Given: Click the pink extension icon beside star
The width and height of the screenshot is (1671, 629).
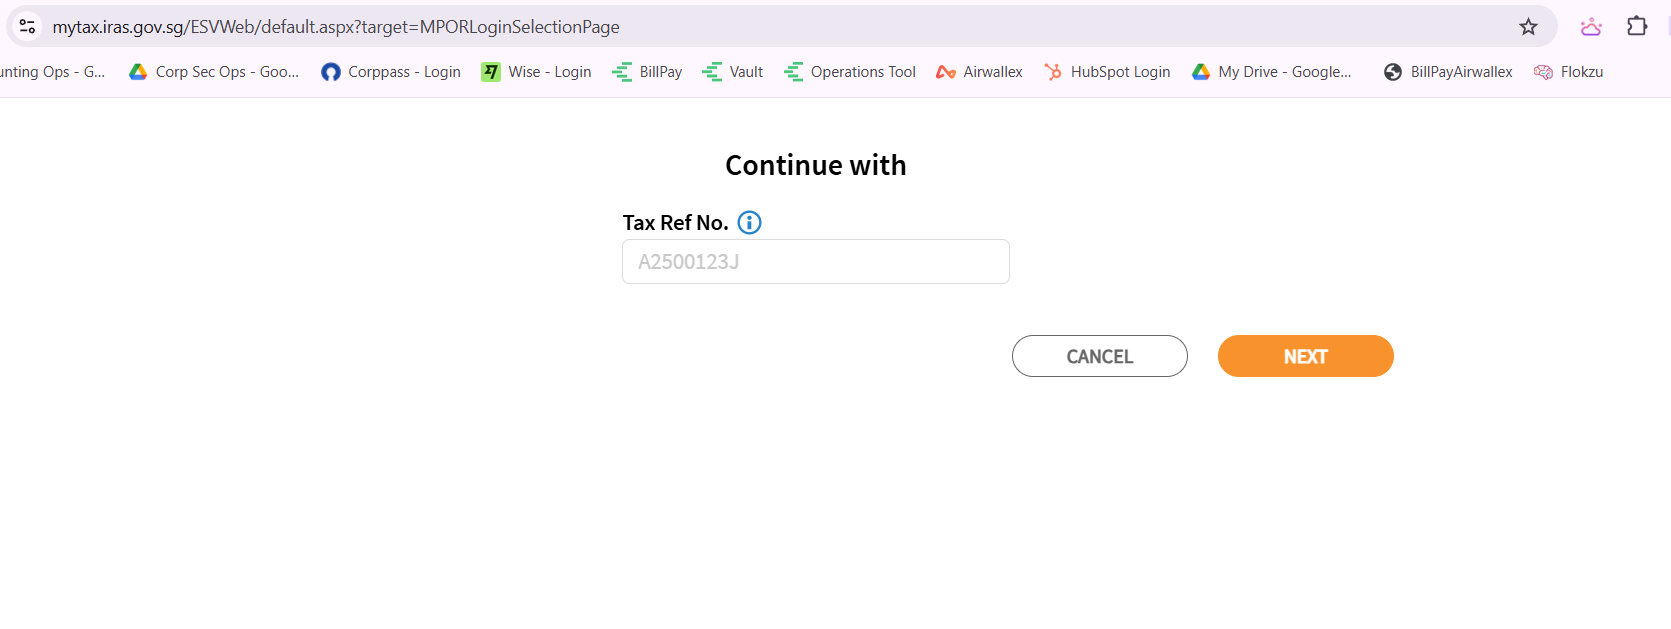Looking at the screenshot, I should [1591, 27].
